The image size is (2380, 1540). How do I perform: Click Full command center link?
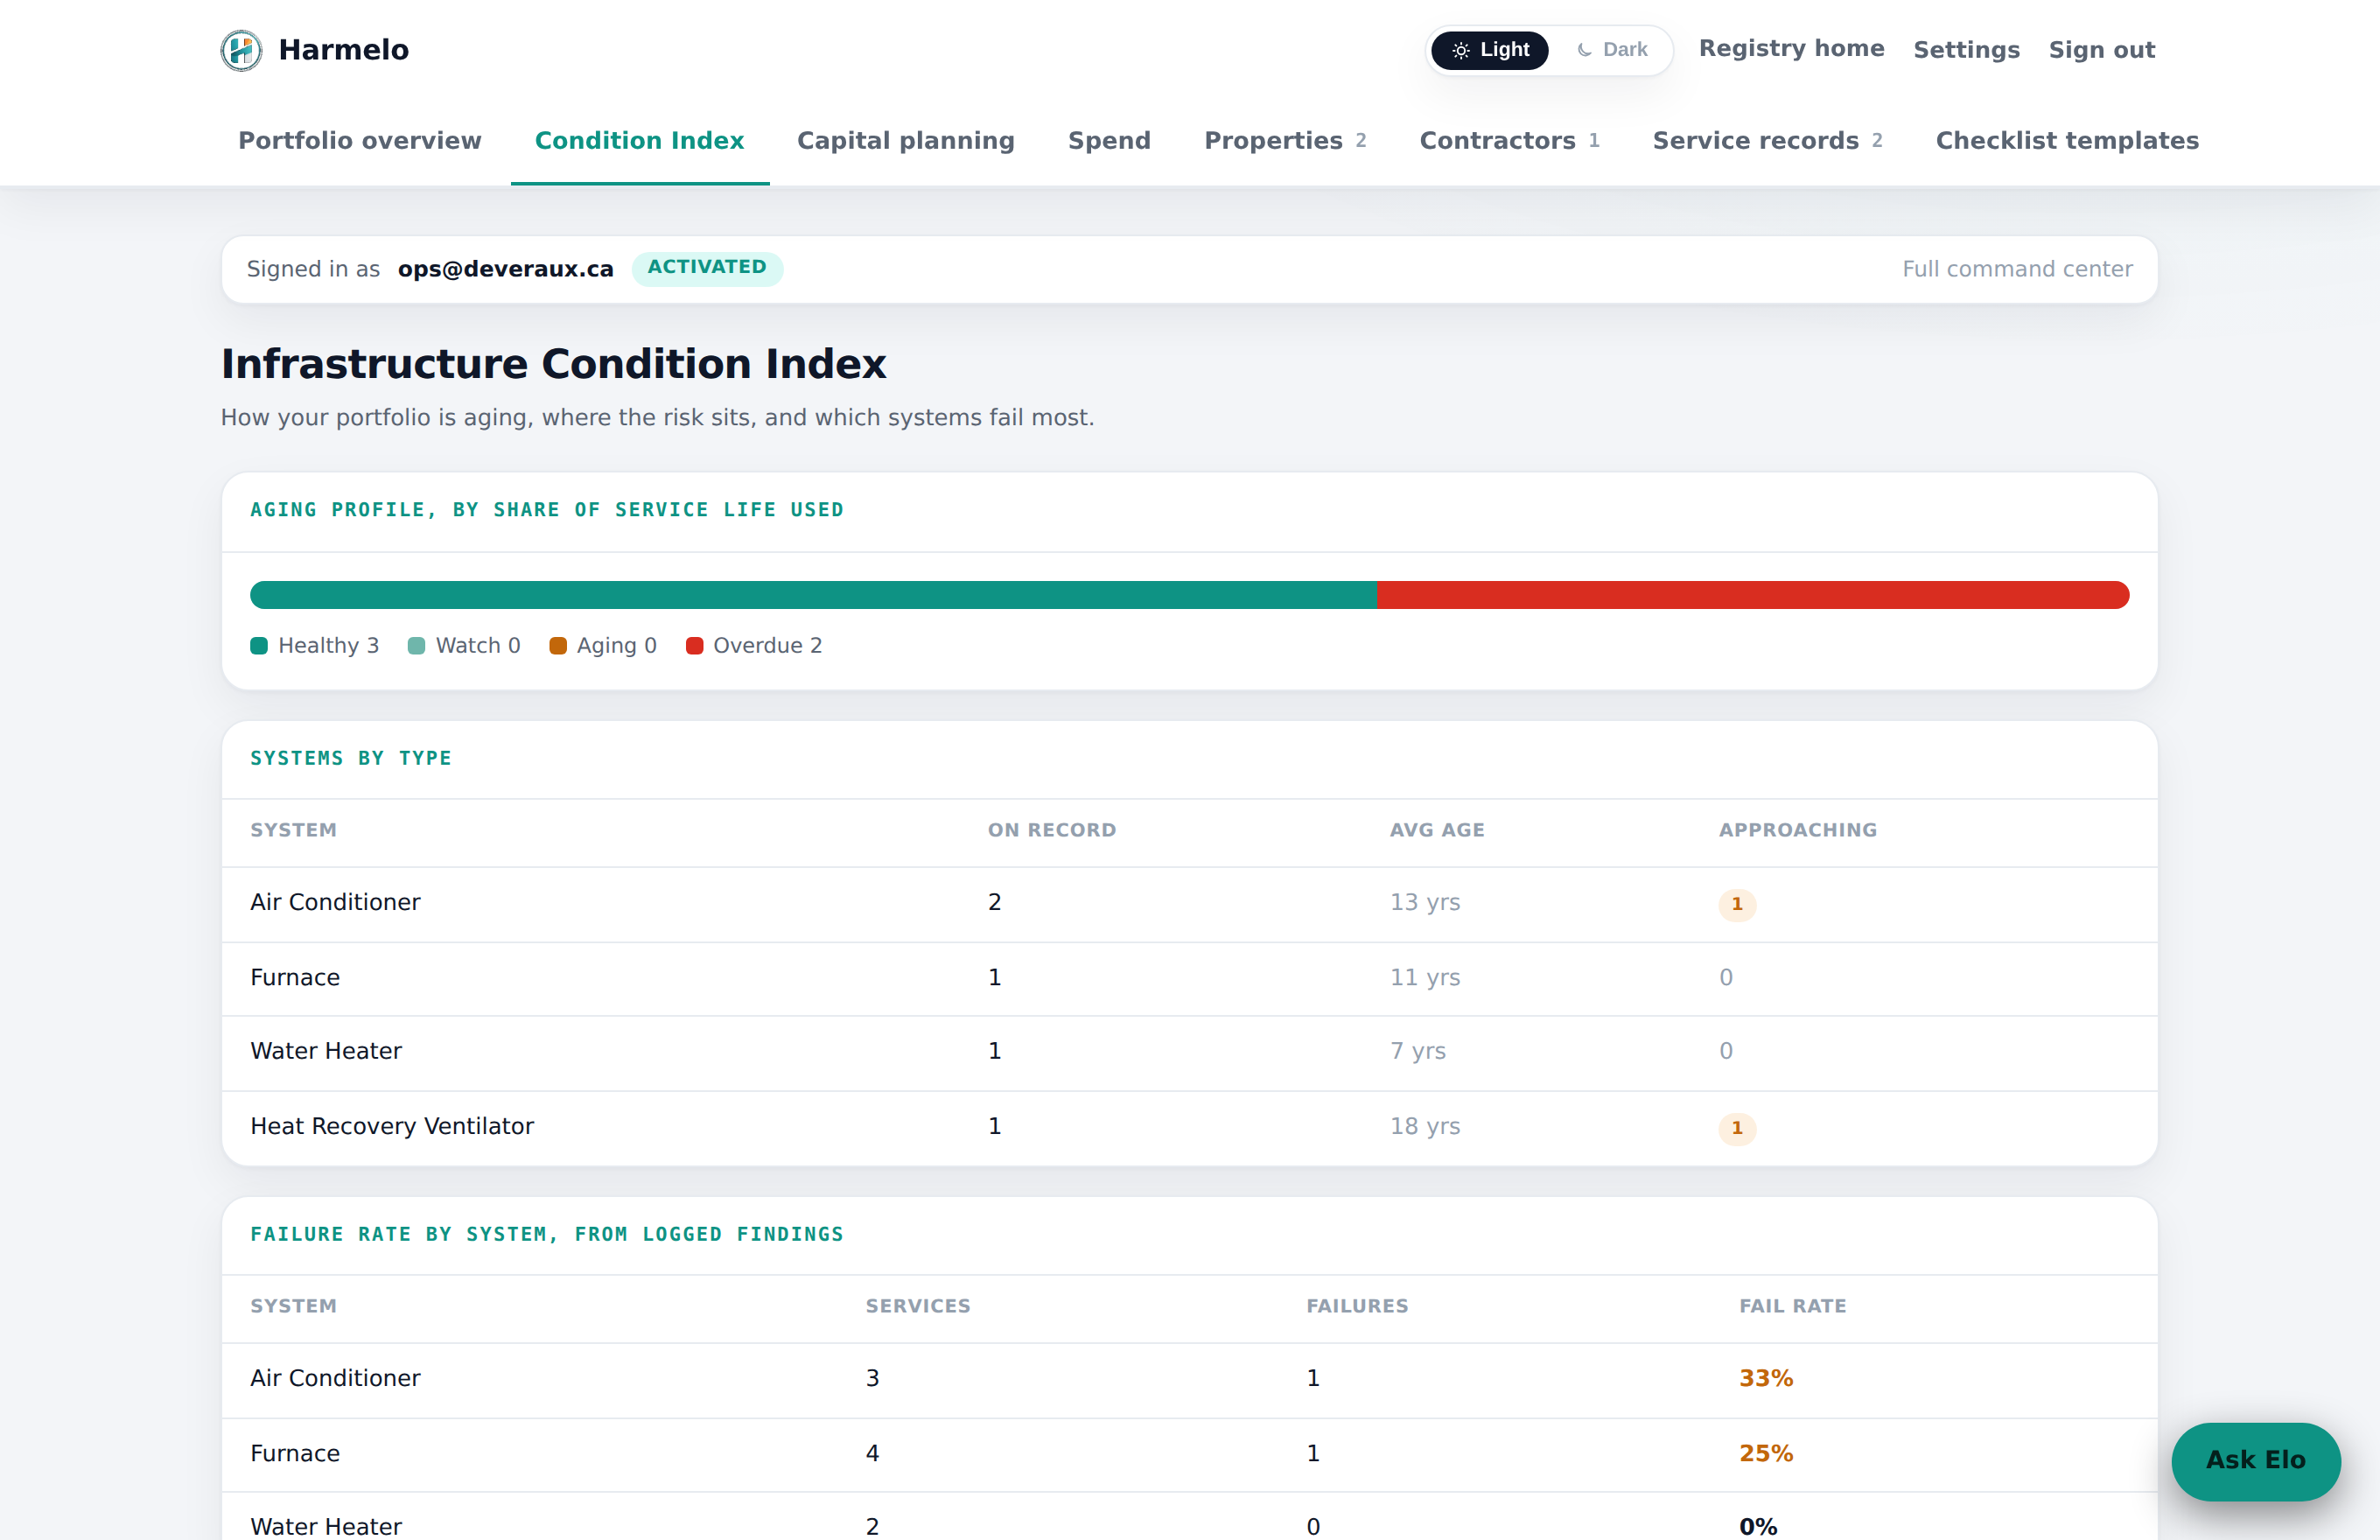click(x=2017, y=269)
